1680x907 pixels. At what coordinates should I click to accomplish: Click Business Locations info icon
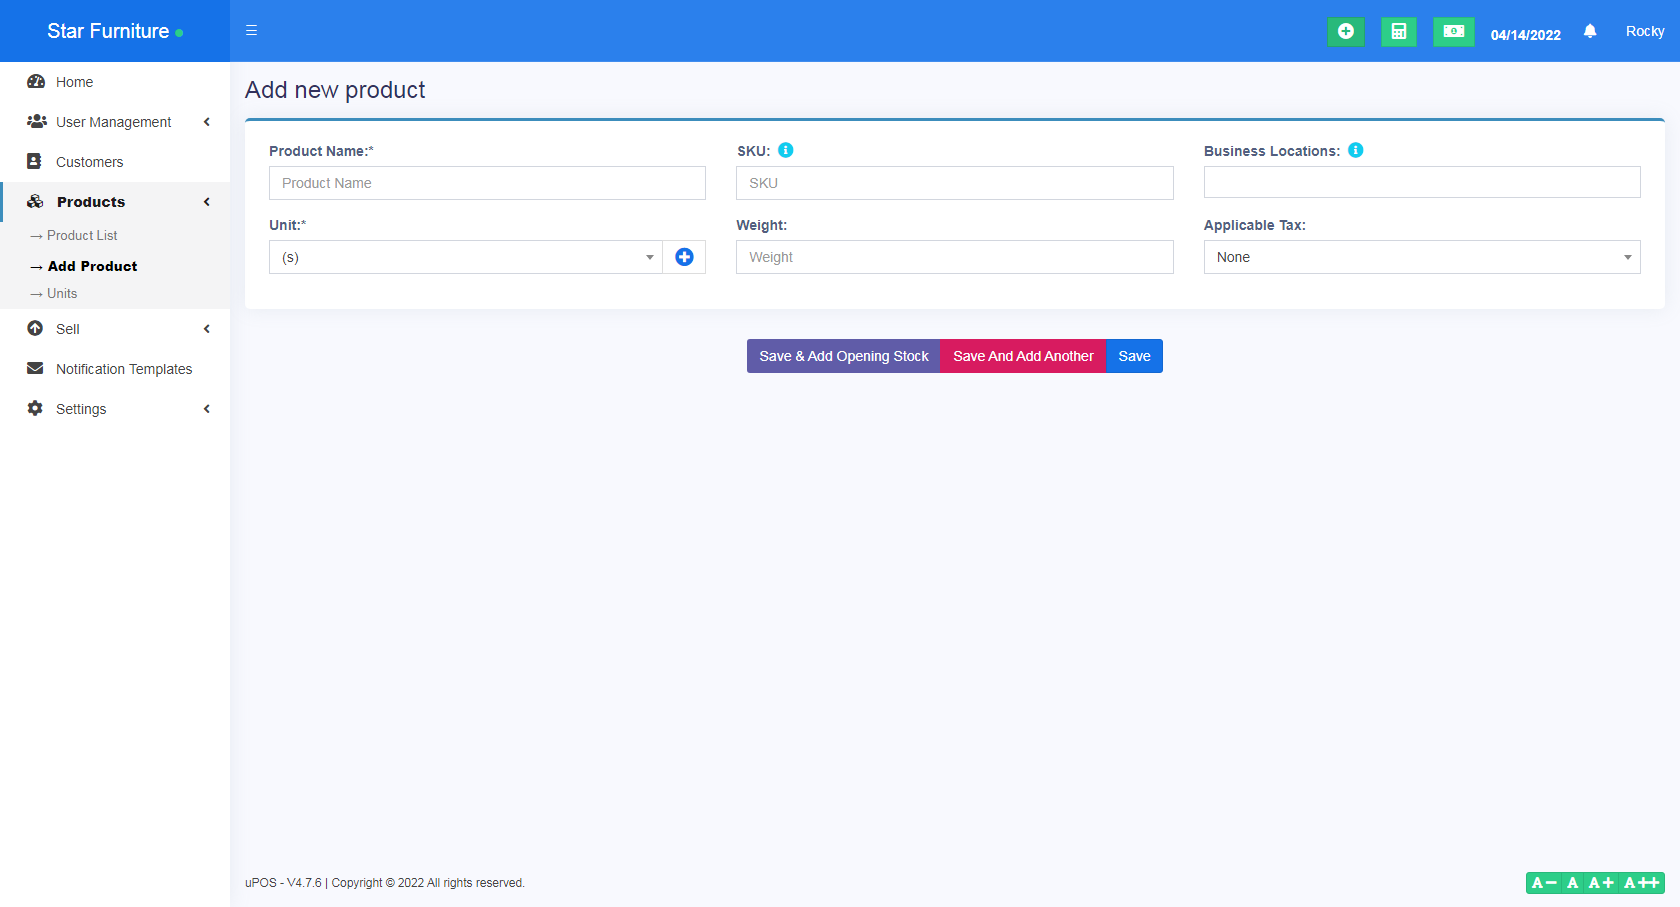(x=1356, y=150)
